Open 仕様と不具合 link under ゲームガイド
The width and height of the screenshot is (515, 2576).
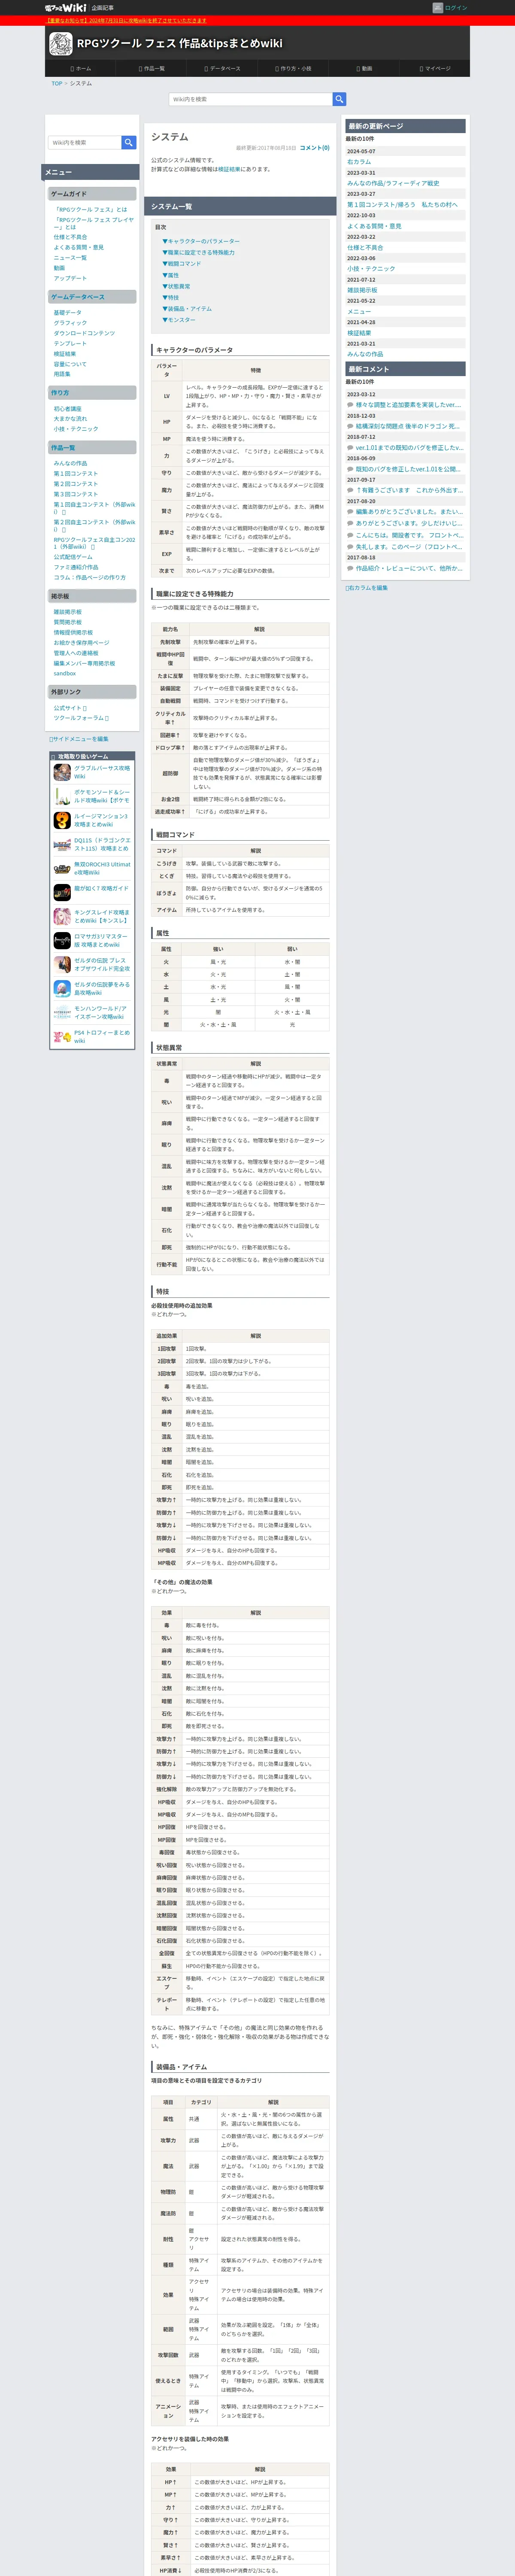[x=70, y=237]
